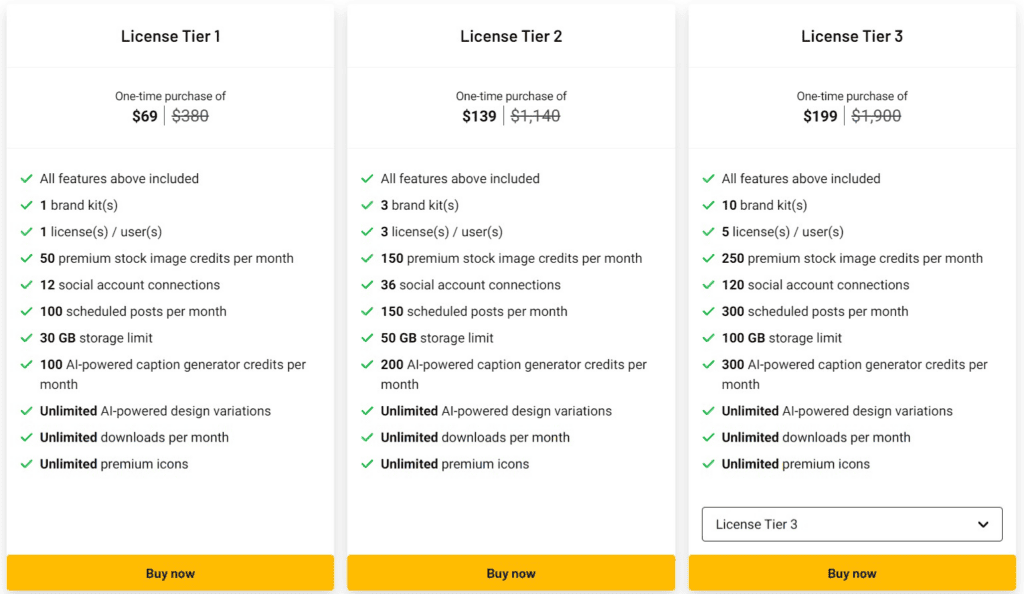This screenshot has width=1024, height=594.
Task: Click Buy now under License Tier 2
Action: (511, 573)
